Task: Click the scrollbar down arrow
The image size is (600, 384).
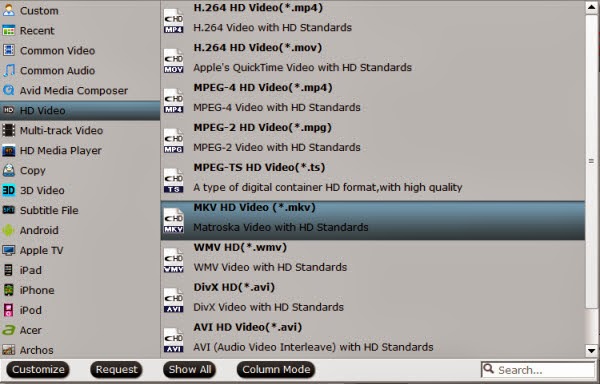Action: (x=591, y=350)
